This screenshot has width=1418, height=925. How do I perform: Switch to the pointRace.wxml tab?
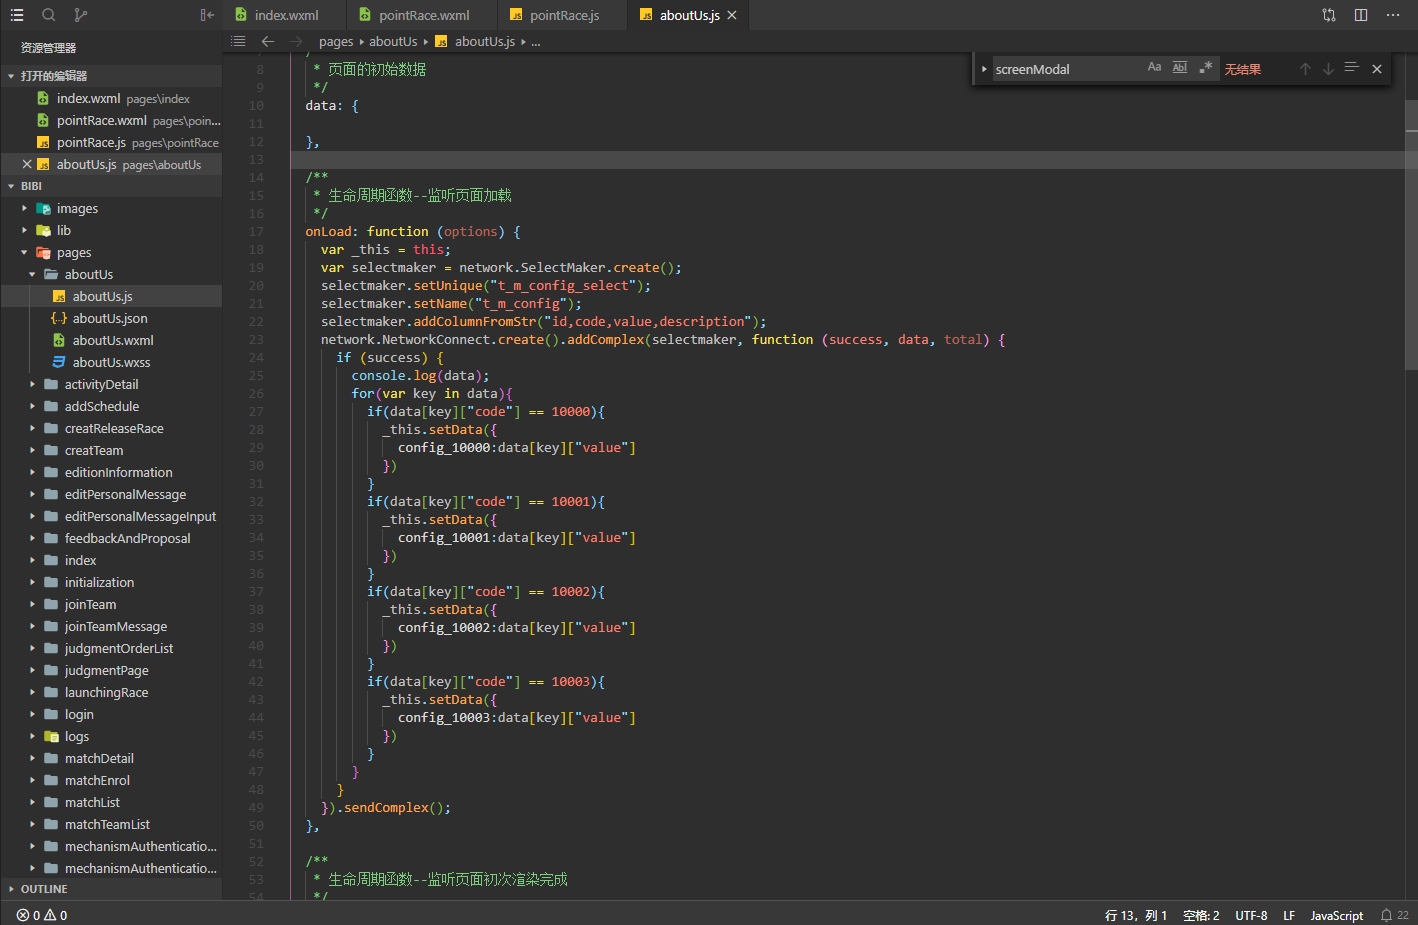pyautogui.click(x=422, y=15)
